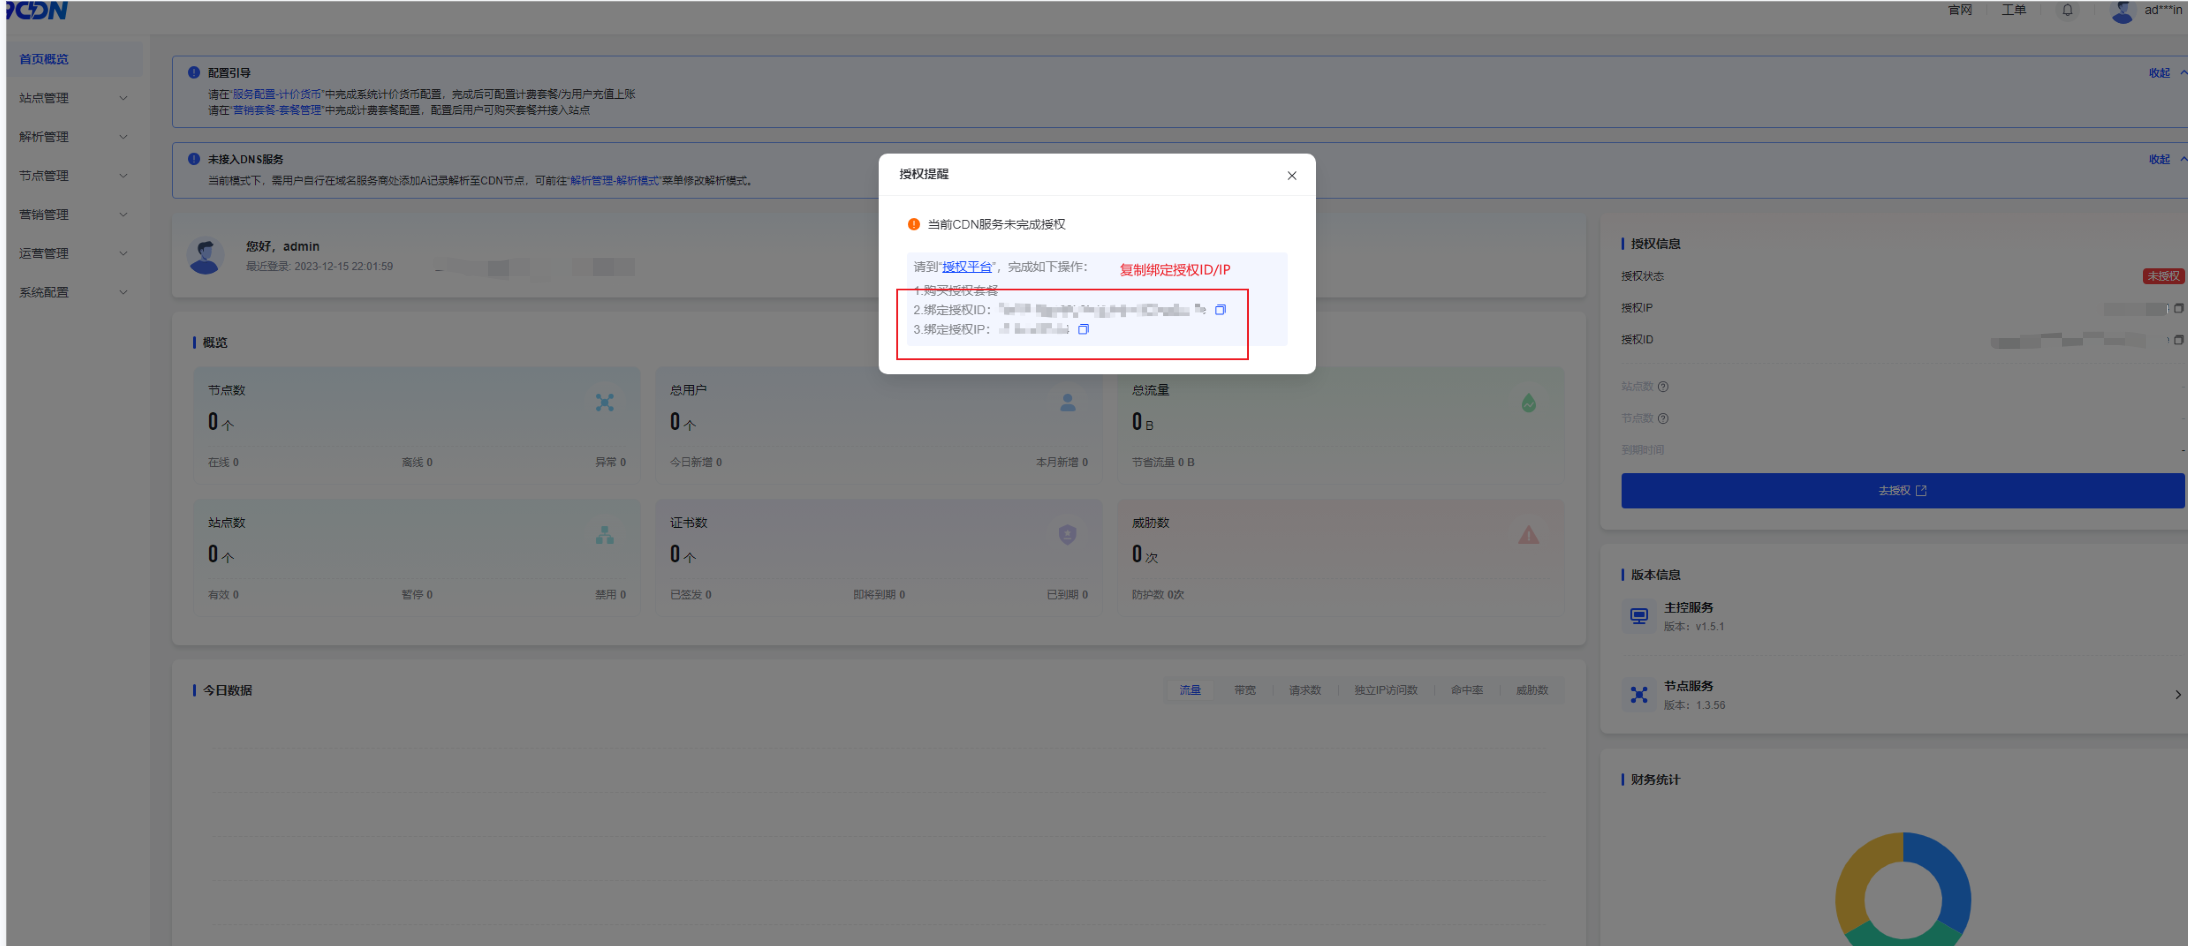The height and width of the screenshot is (946, 2188).
Task: Expand the 解析管理 sidebar menu
Action: pos(73,137)
